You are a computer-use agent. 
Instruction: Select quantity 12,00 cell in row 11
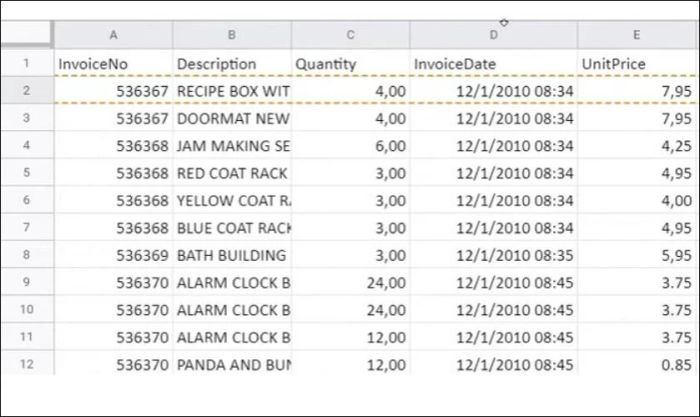[x=350, y=337]
